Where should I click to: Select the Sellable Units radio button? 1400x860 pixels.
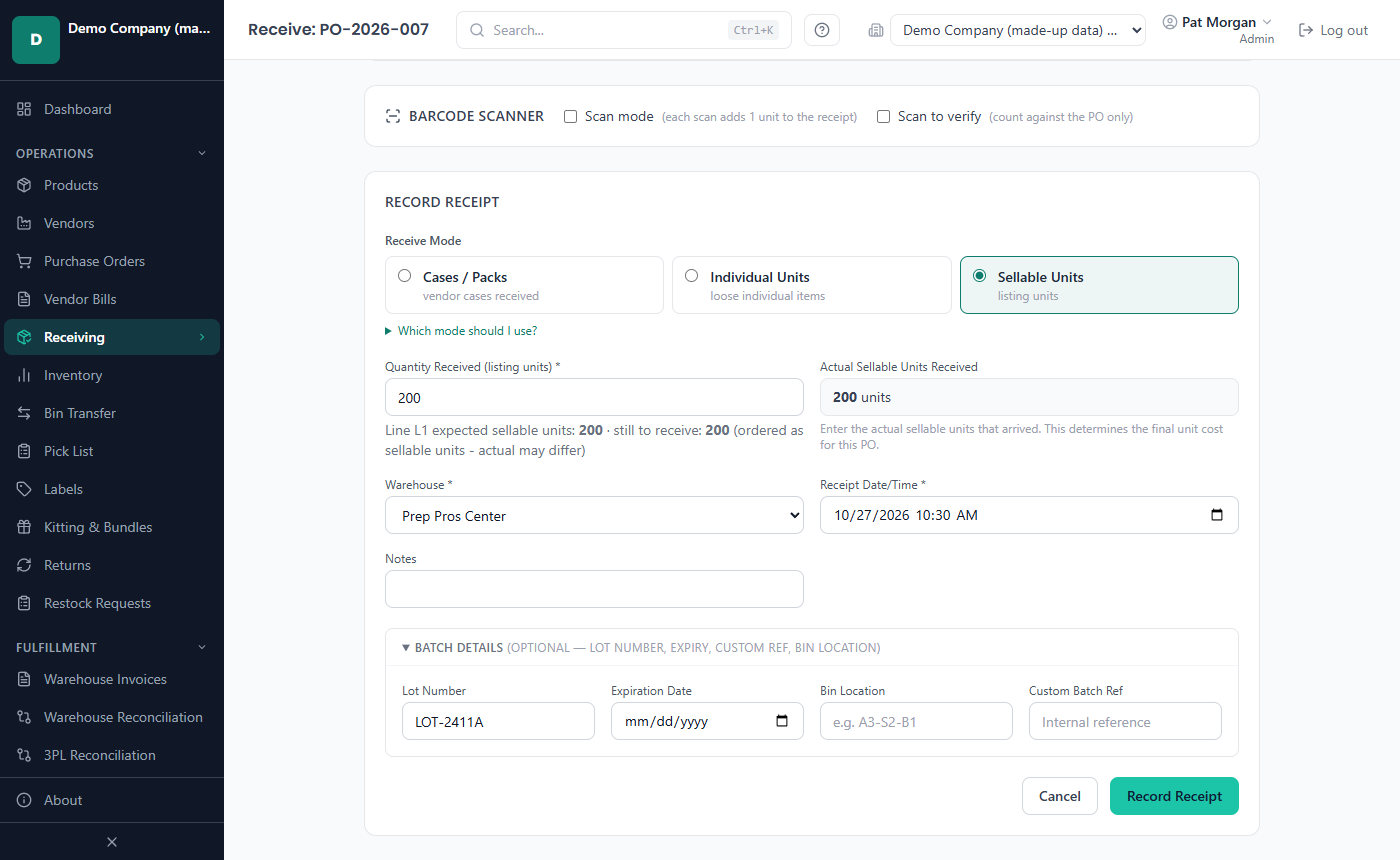point(979,276)
